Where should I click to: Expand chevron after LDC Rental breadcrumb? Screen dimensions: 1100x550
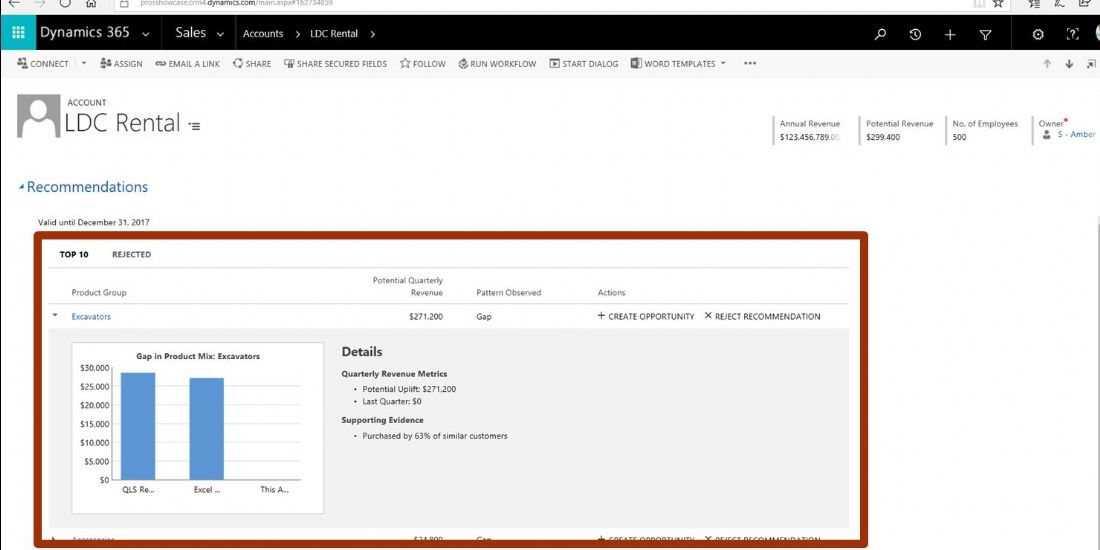point(373,34)
